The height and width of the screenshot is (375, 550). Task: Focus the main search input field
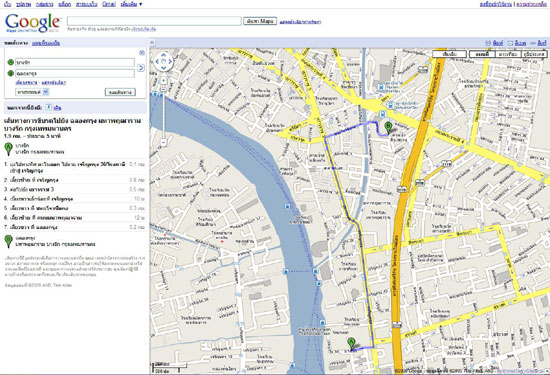click(x=154, y=21)
